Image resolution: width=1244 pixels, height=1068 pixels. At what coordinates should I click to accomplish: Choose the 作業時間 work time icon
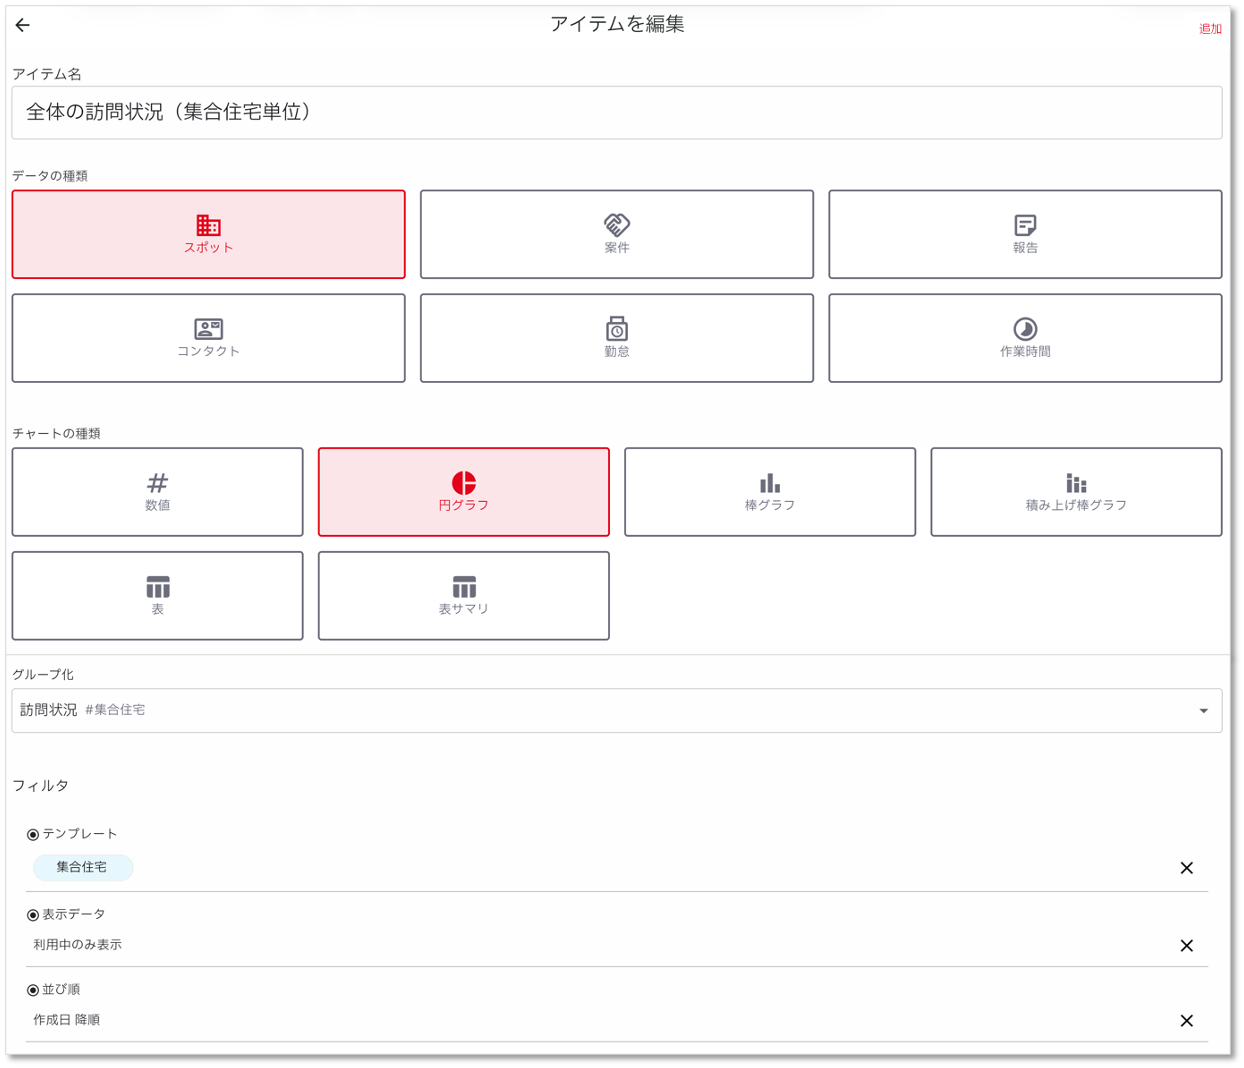[1024, 329]
